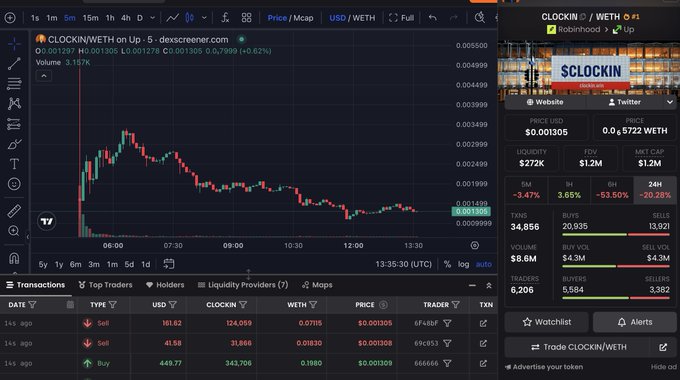Toggle the auto scale mode
Screen dimensions: 680x380
point(484,264)
